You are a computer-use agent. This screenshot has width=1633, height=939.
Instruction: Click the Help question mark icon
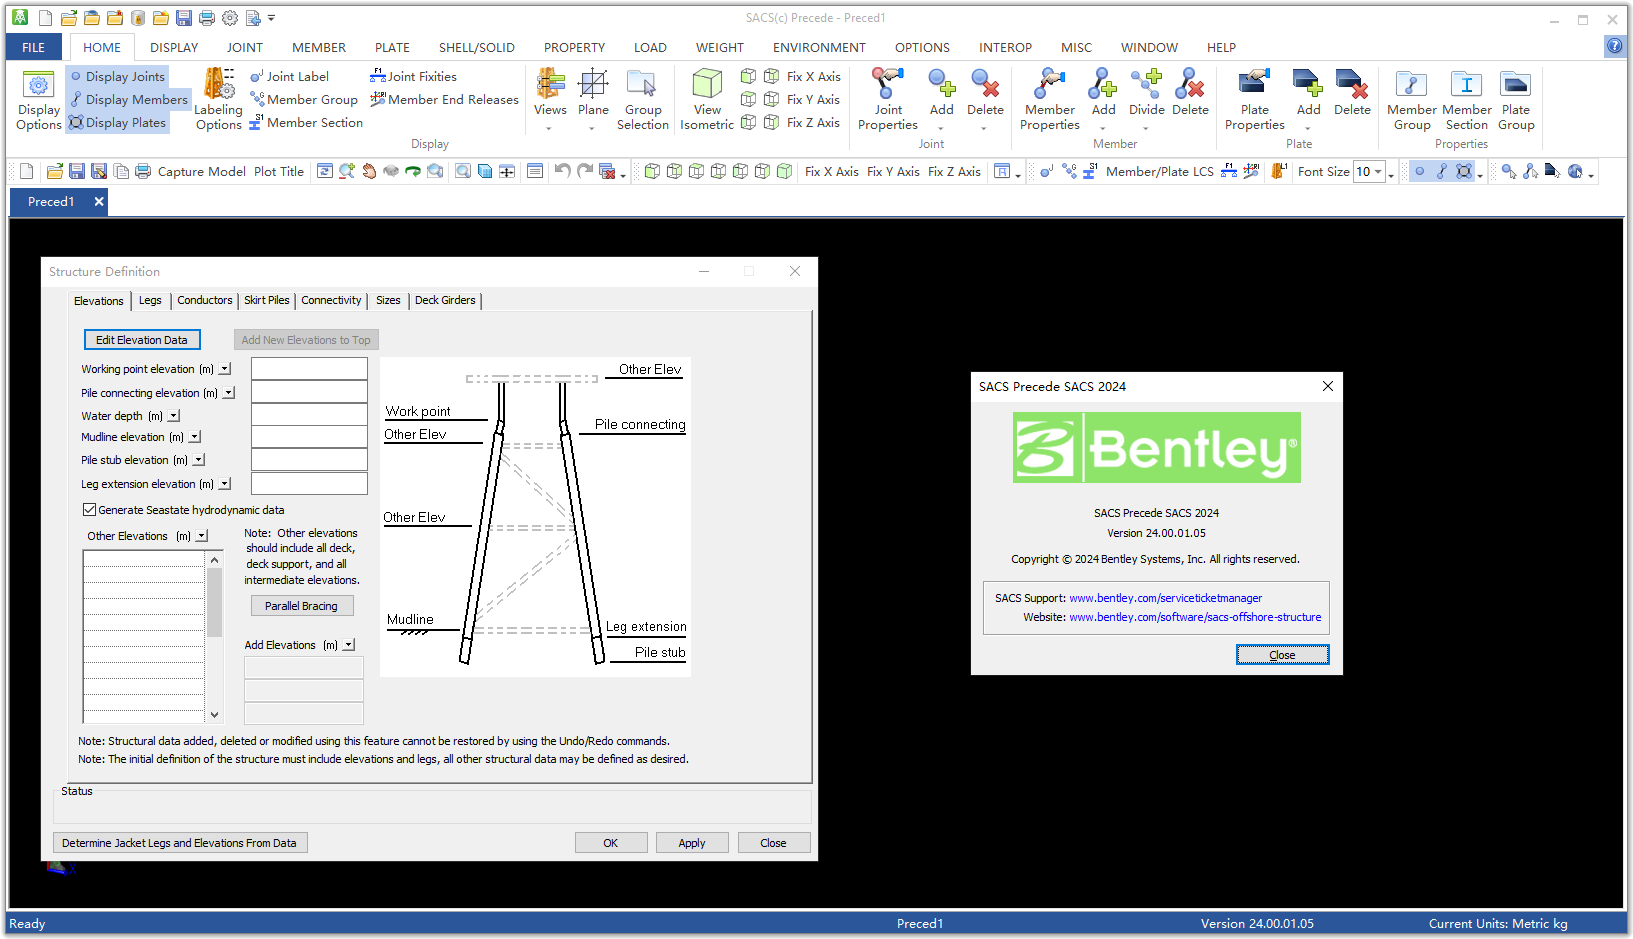pos(1614,46)
